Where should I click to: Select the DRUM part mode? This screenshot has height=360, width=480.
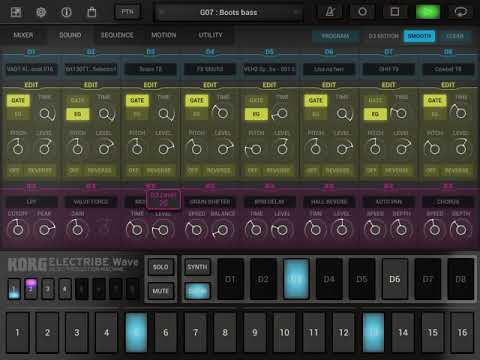tap(197, 291)
